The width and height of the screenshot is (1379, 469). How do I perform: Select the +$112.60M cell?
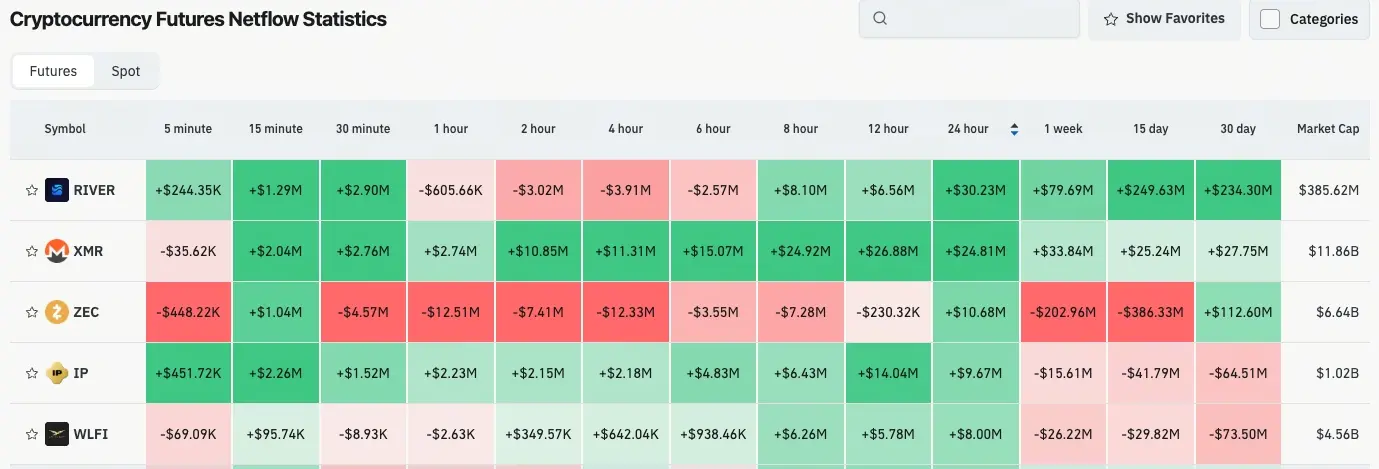(1238, 312)
